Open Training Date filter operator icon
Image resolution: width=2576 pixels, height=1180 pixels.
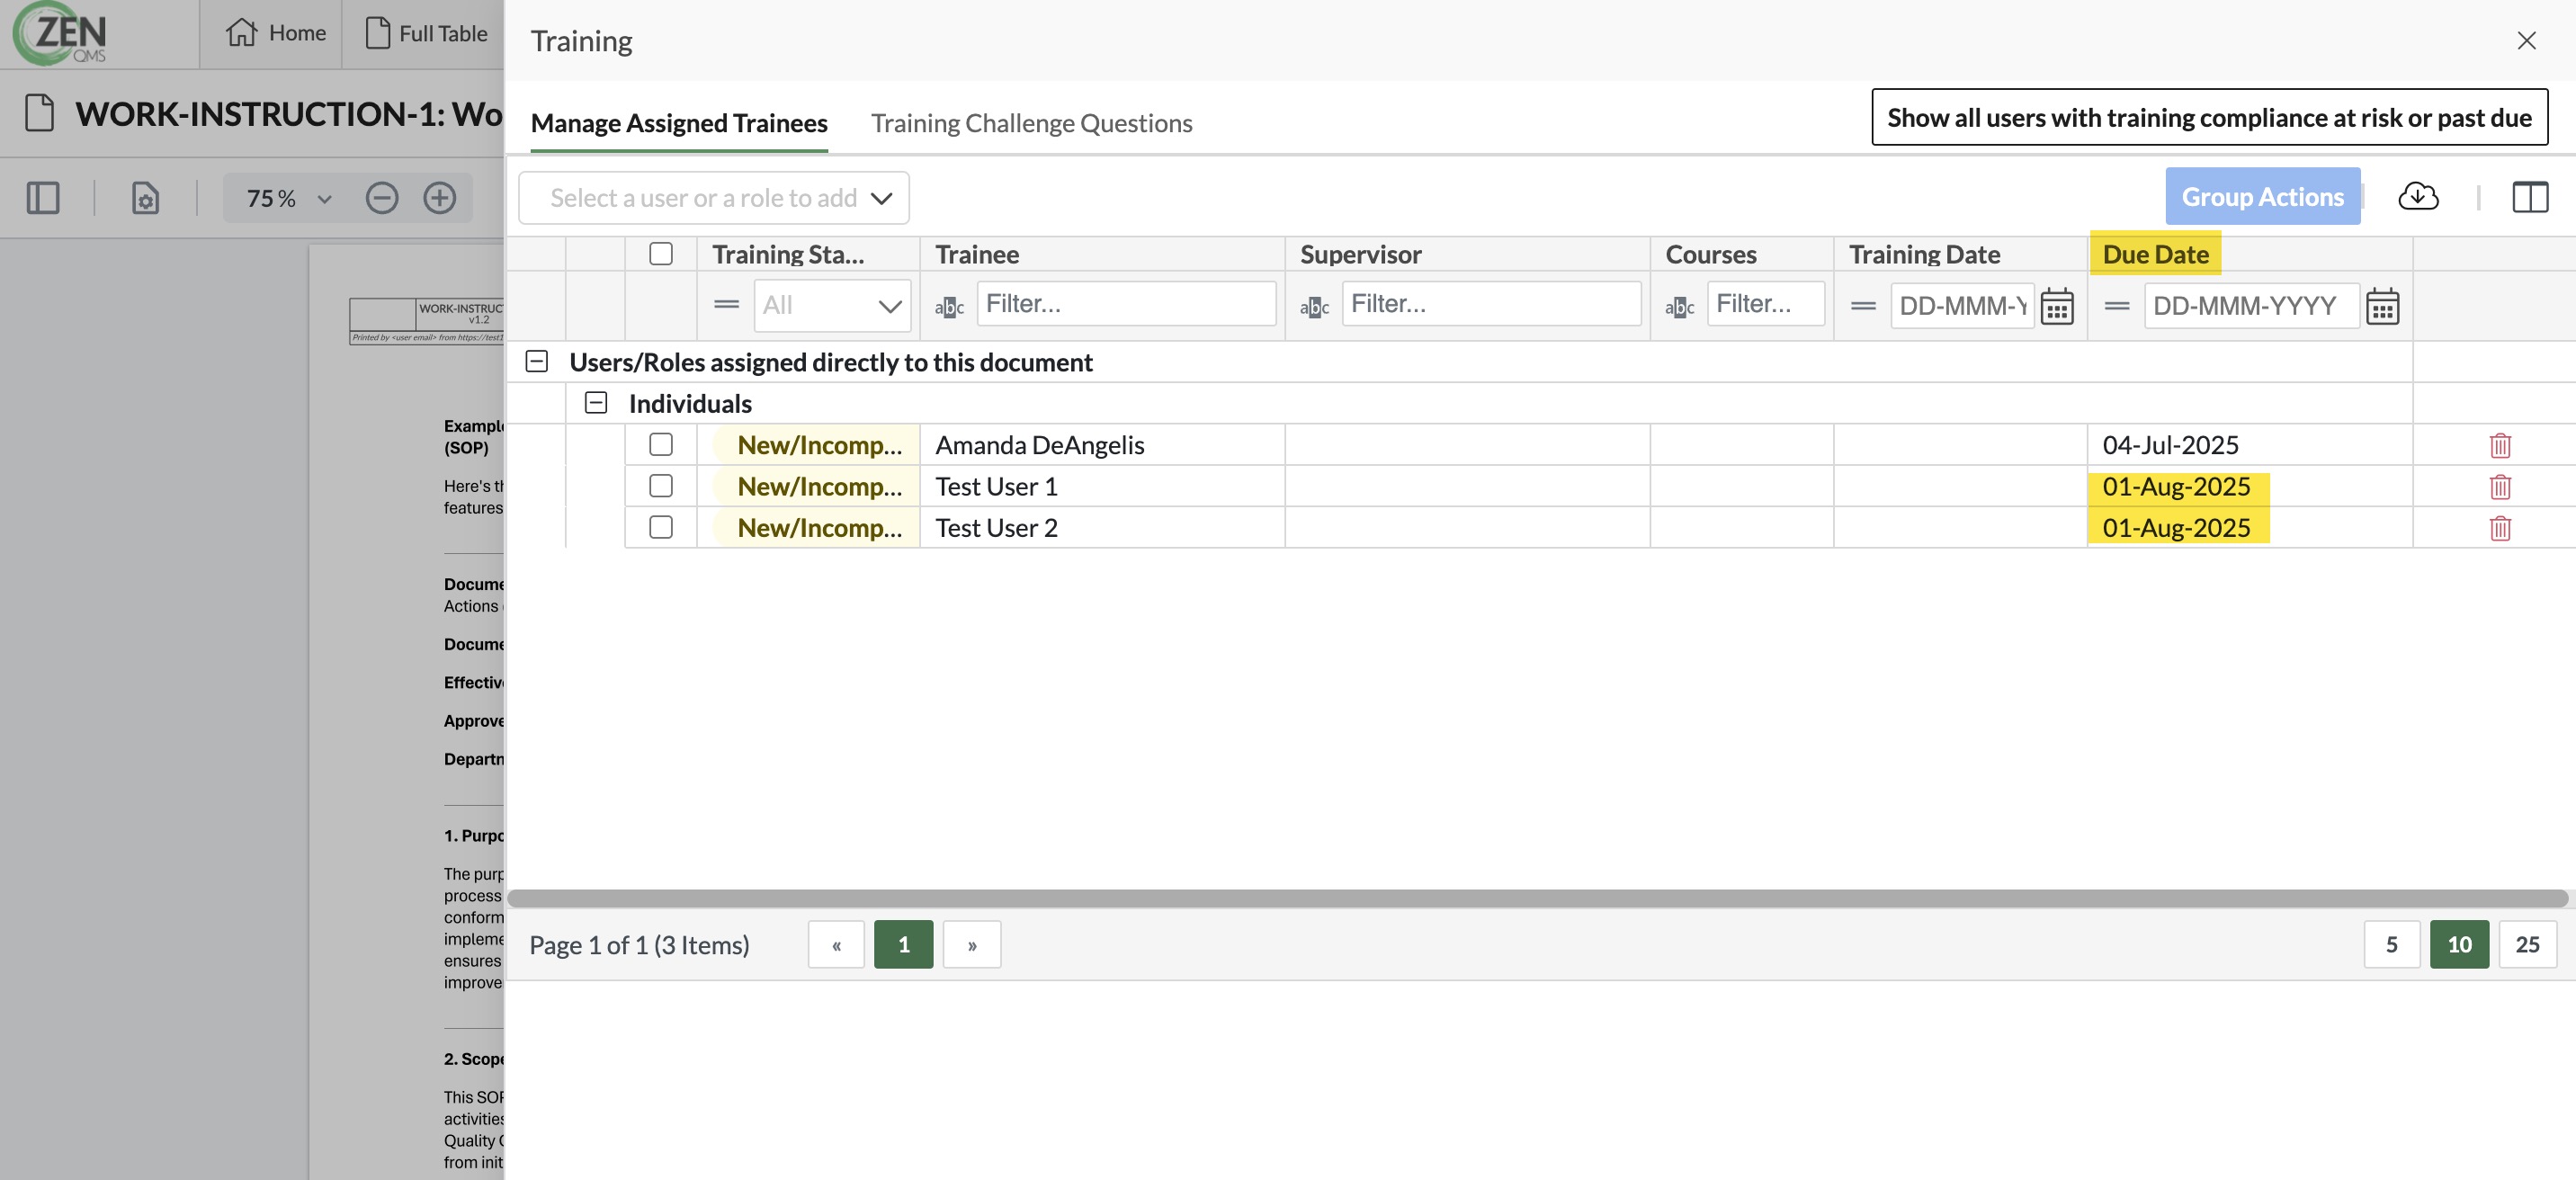[1863, 306]
